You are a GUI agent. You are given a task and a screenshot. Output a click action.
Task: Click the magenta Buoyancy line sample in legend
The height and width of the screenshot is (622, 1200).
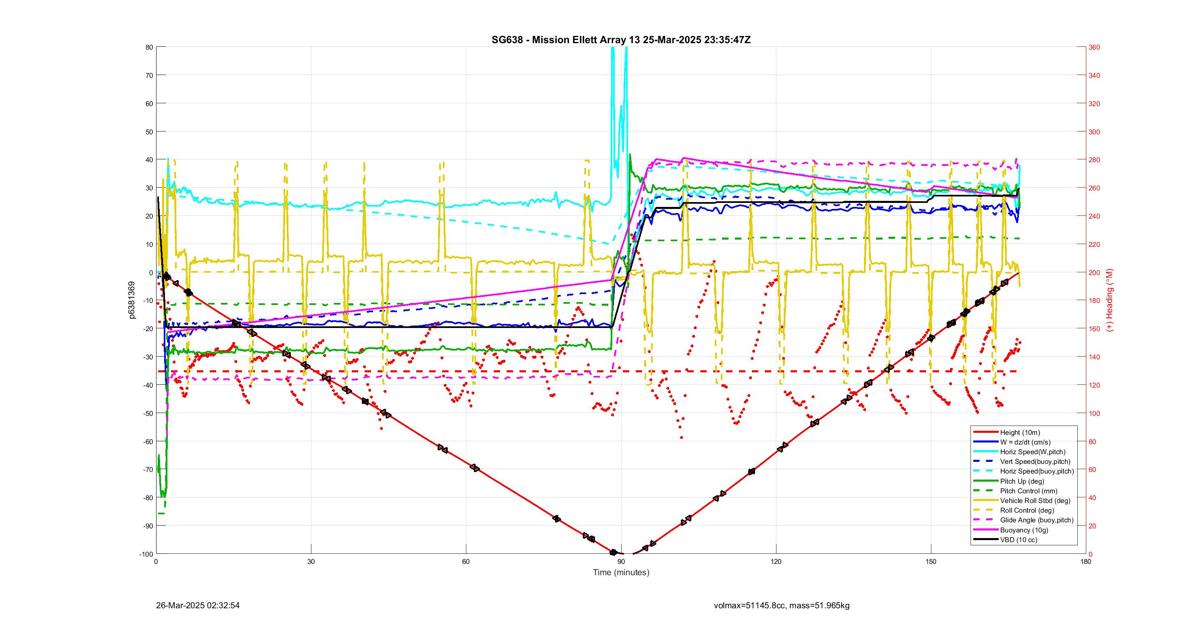coord(985,530)
